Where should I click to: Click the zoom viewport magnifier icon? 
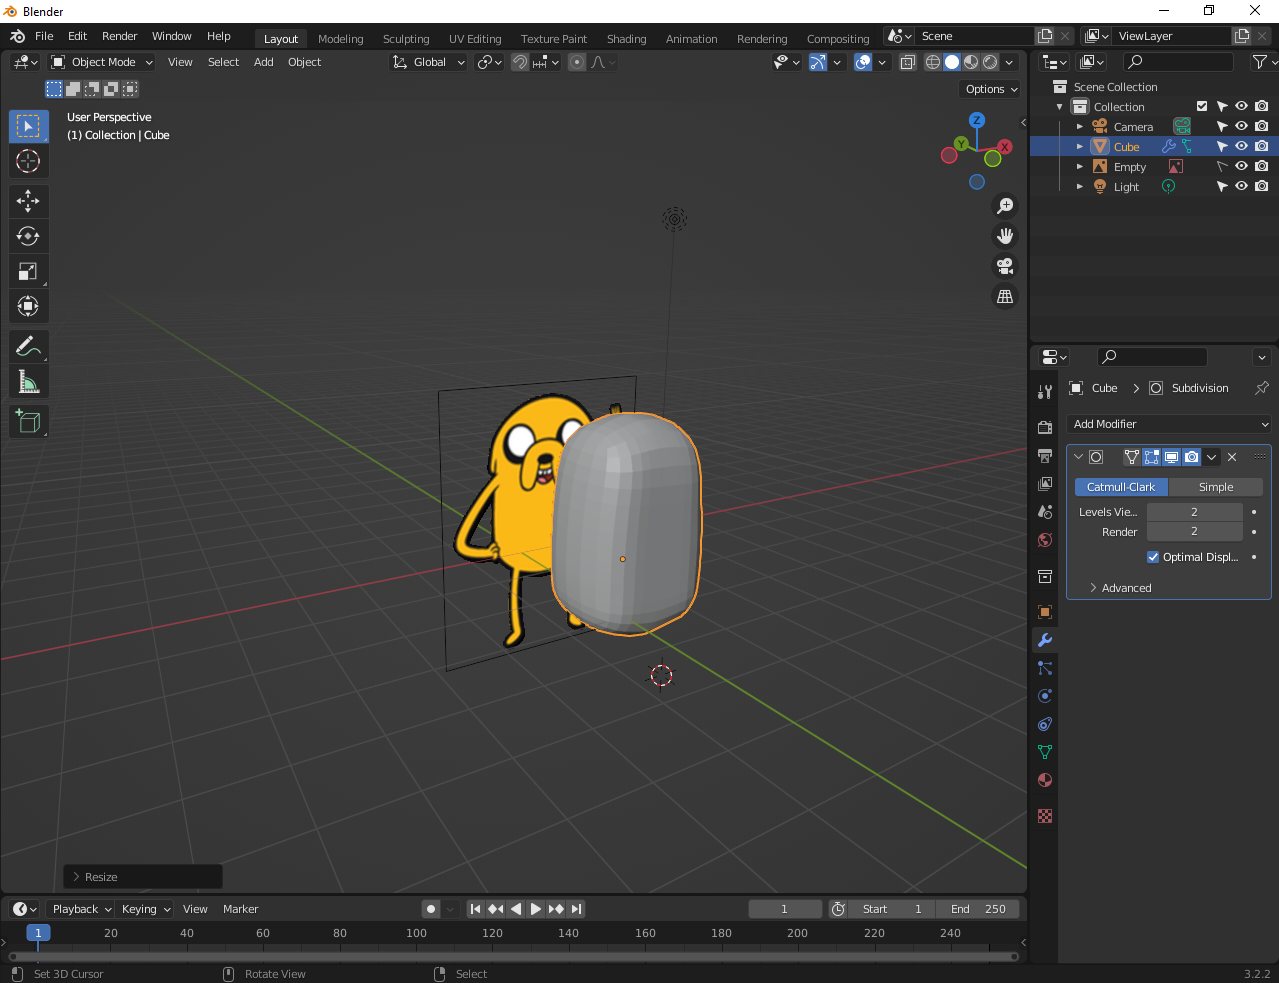(1005, 206)
